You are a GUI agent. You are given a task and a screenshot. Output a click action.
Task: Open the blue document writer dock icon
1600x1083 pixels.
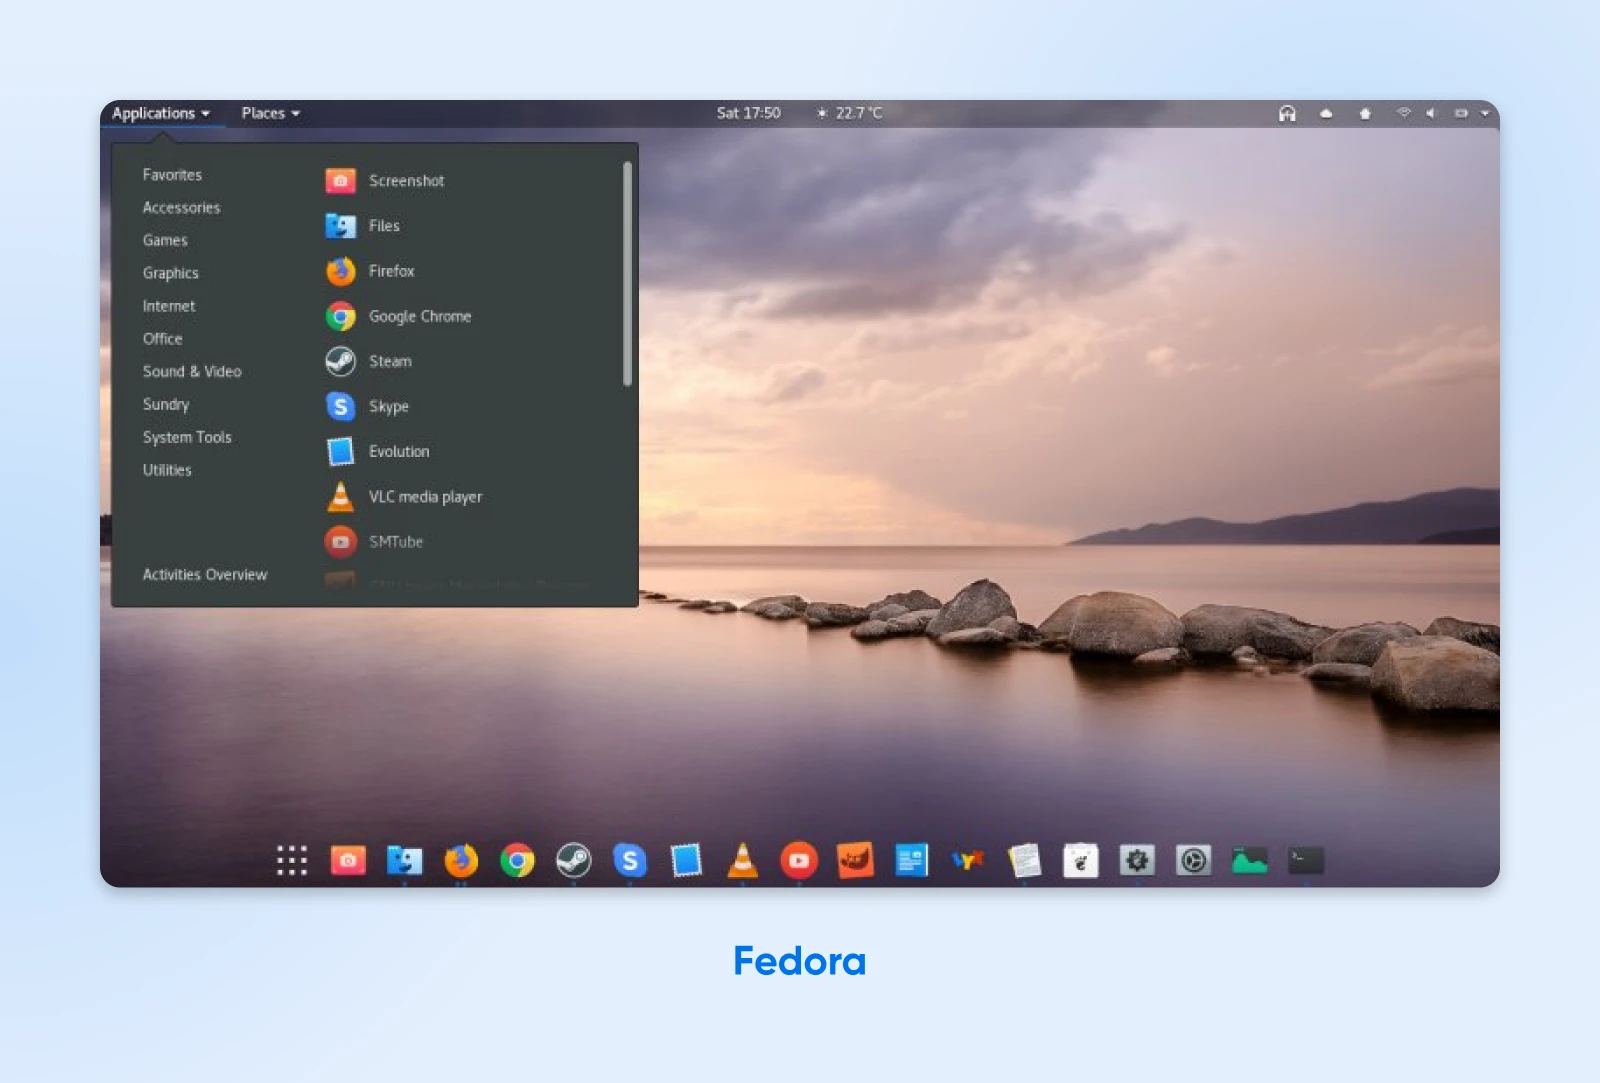coord(911,860)
